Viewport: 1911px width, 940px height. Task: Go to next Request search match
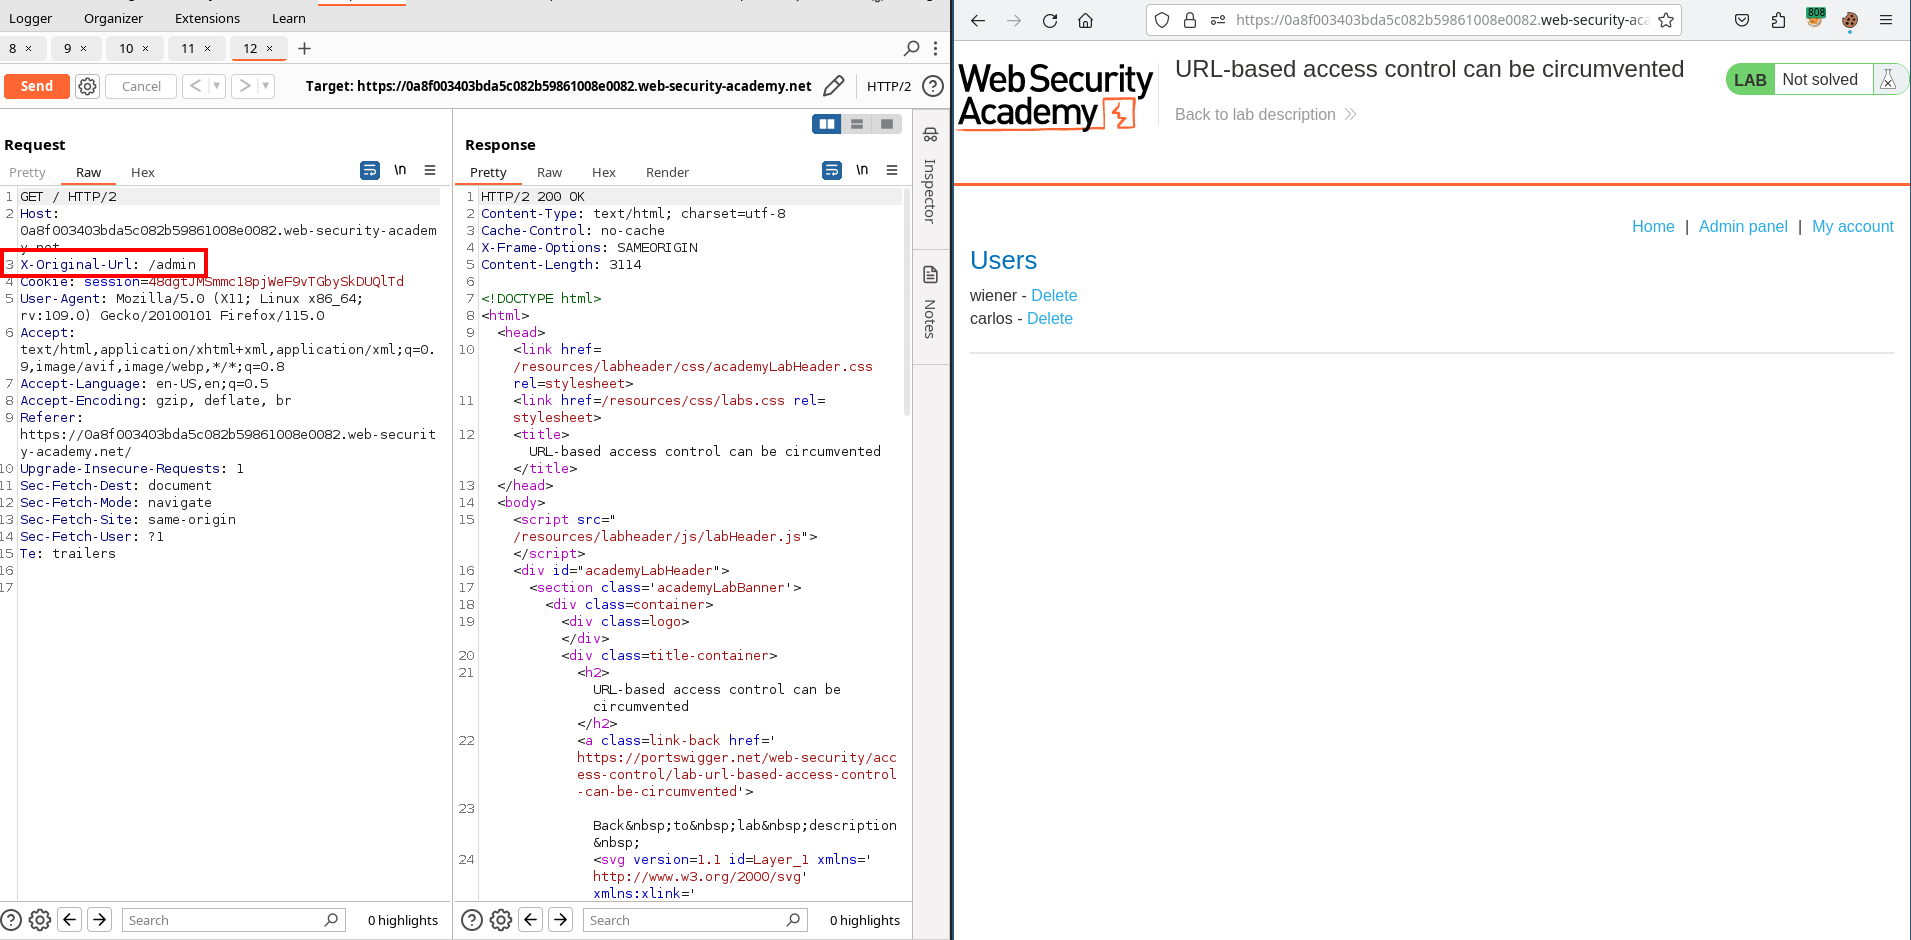pyautogui.click(x=99, y=920)
